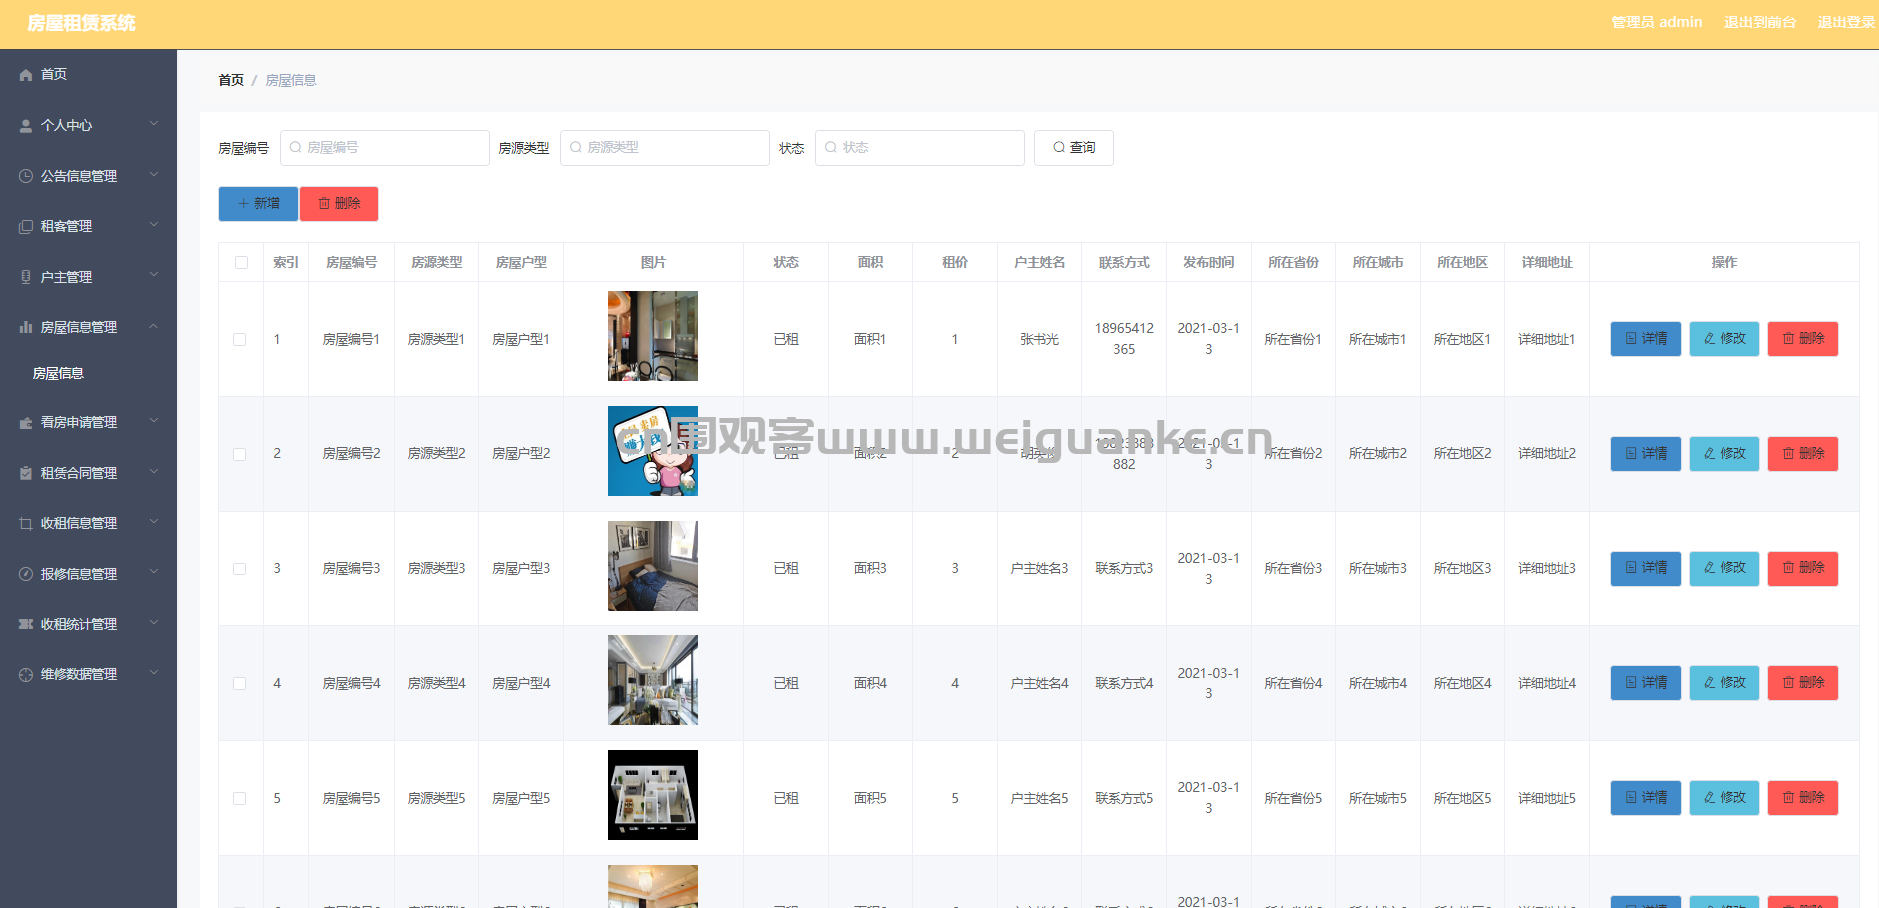Open the bedroom thumbnail in row 房屋编号3
This screenshot has width=1879, height=908.
(x=653, y=566)
